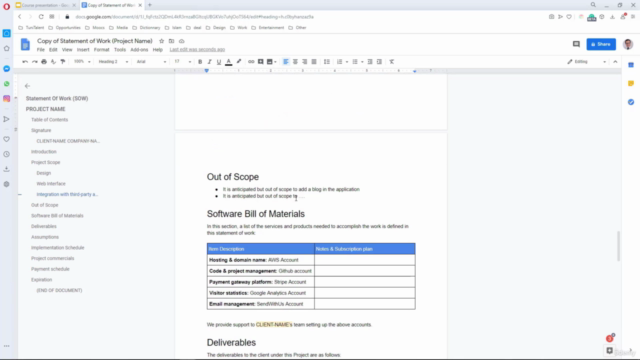The height and width of the screenshot is (360, 640).
Task: Set left alignment
Action: click(286, 62)
